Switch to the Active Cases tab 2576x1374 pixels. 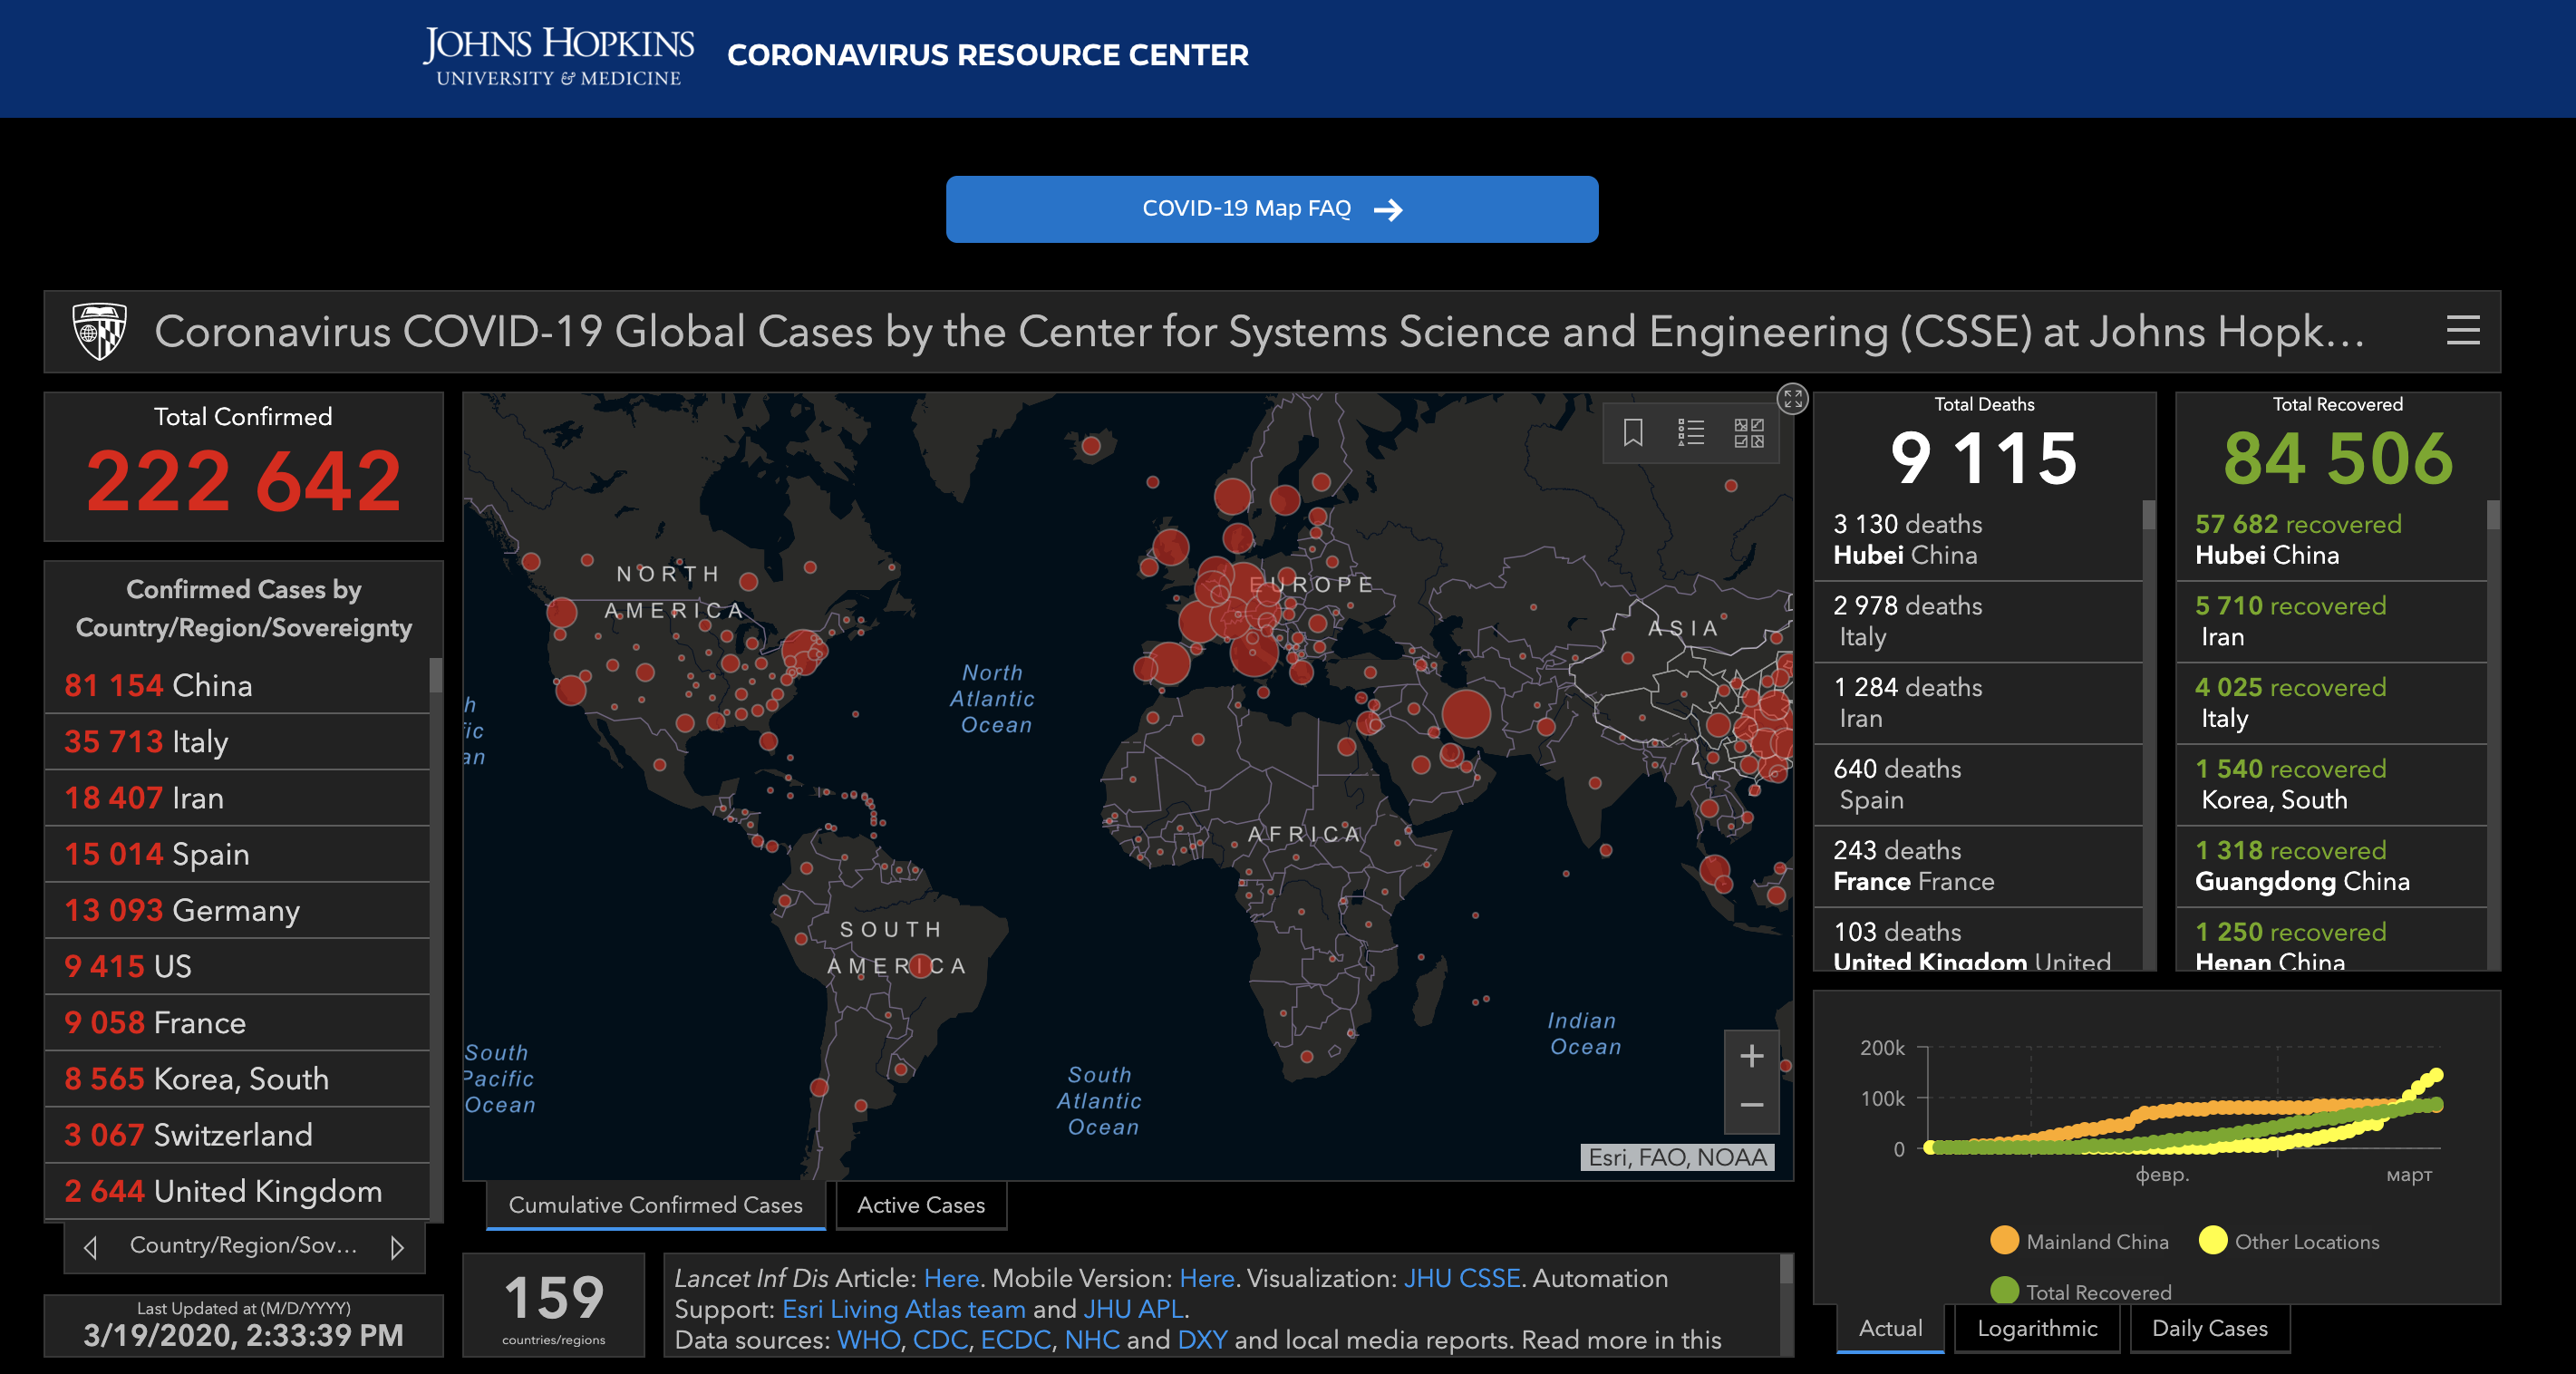coord(920,1205)
